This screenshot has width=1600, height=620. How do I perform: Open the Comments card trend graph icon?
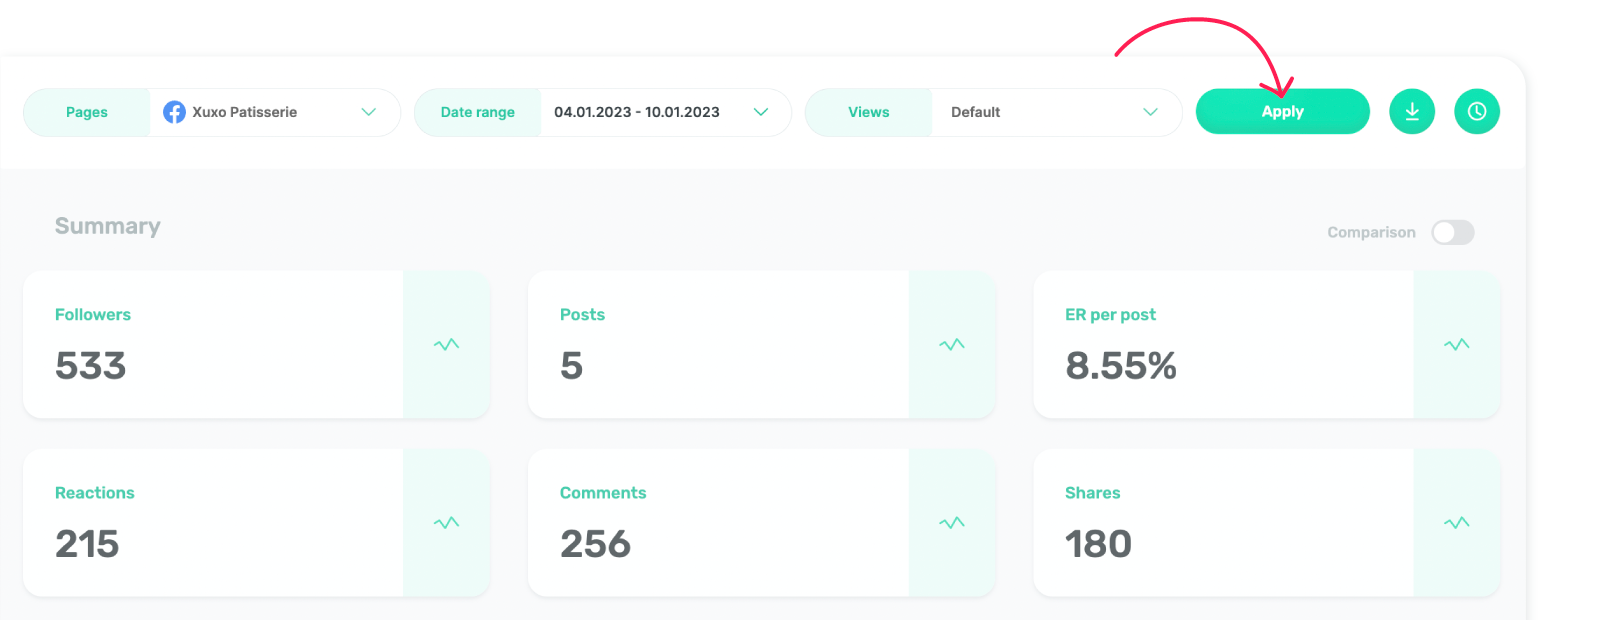[952, 522]
